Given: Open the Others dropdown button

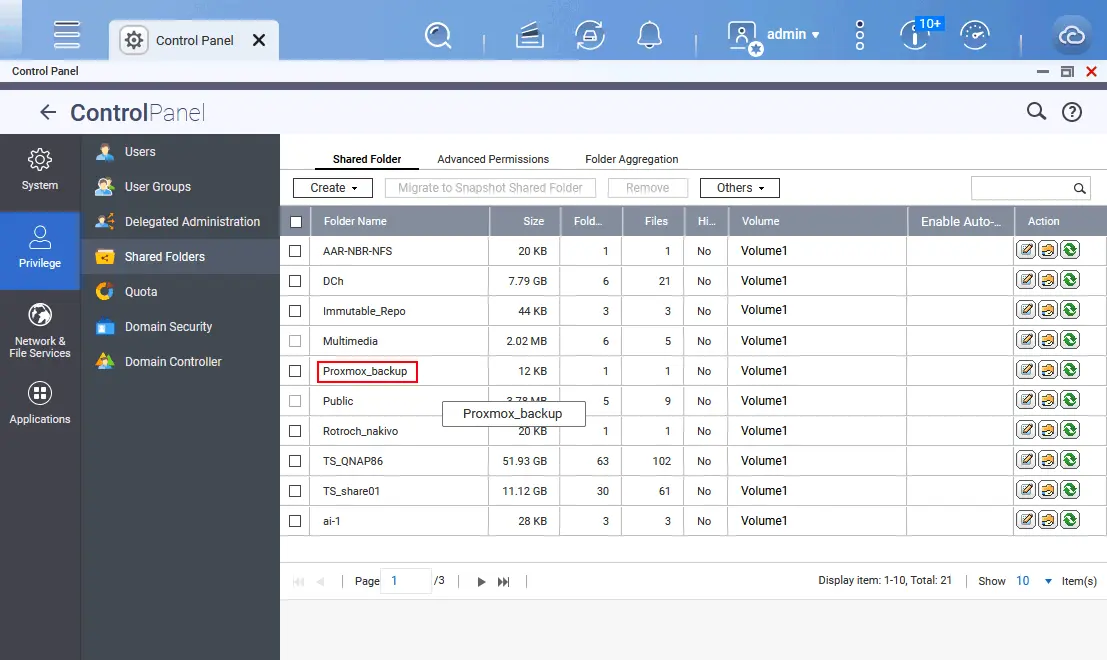Looking at the screenshot, I should click(740, 188).
